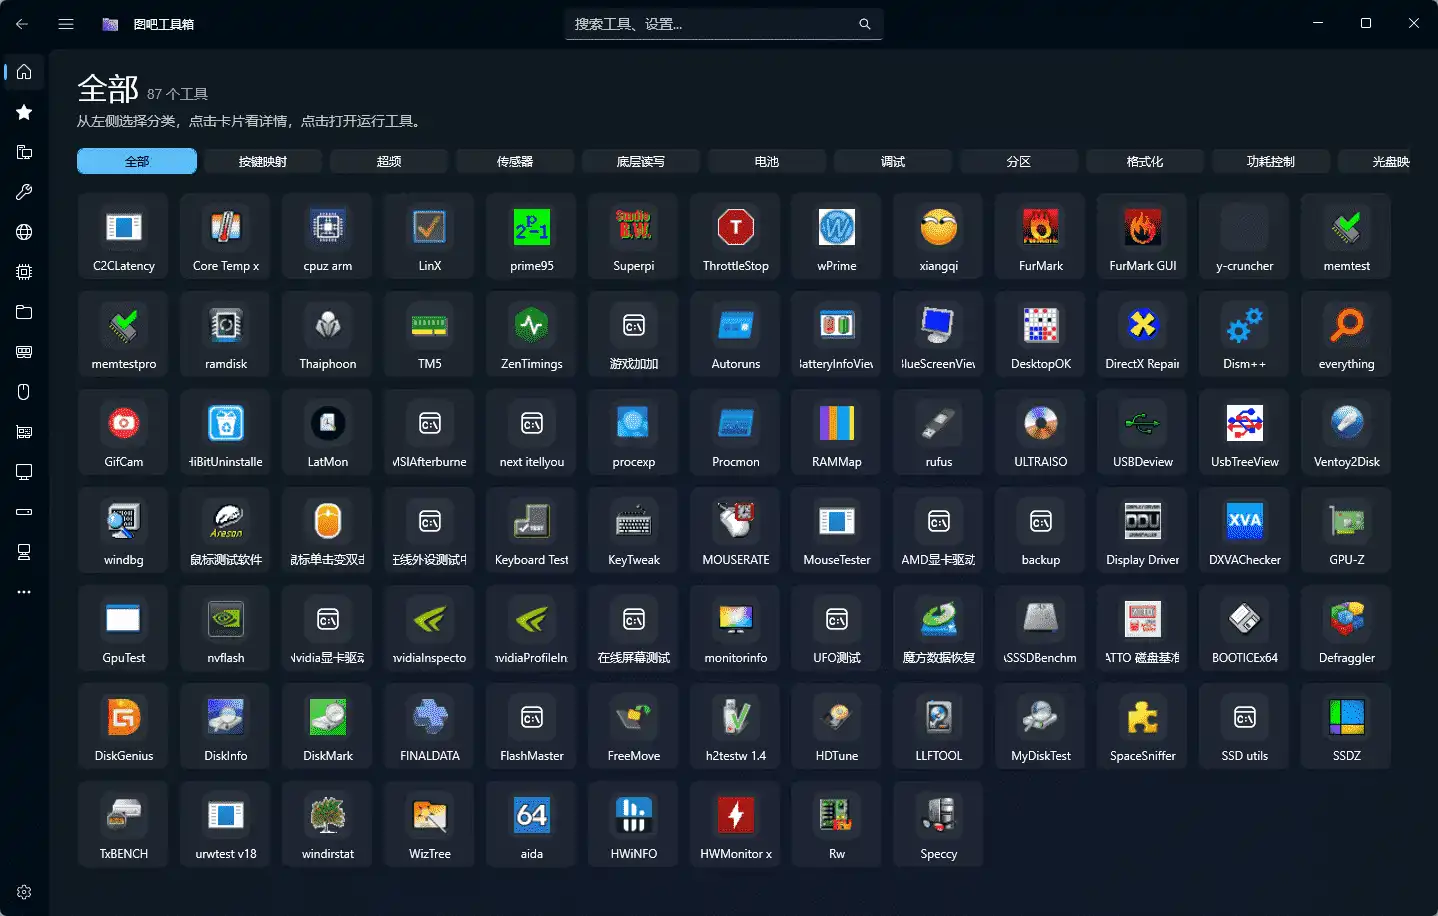This screenshot has height=916, width=1438.
Task: Open favorites star in sidebar
Action: tap(24, 112)
